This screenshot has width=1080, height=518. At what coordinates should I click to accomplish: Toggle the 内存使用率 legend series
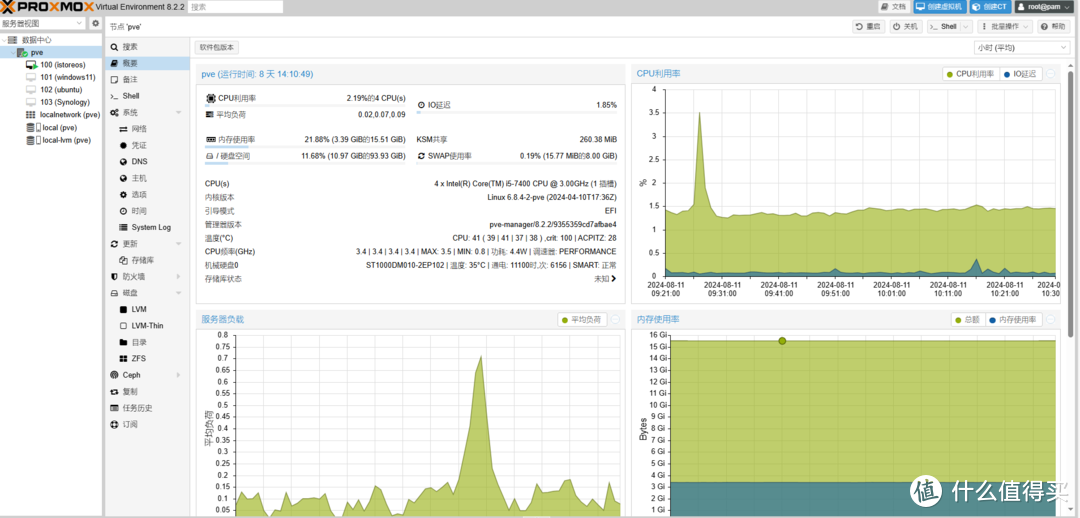click(x=1014, y=320)
